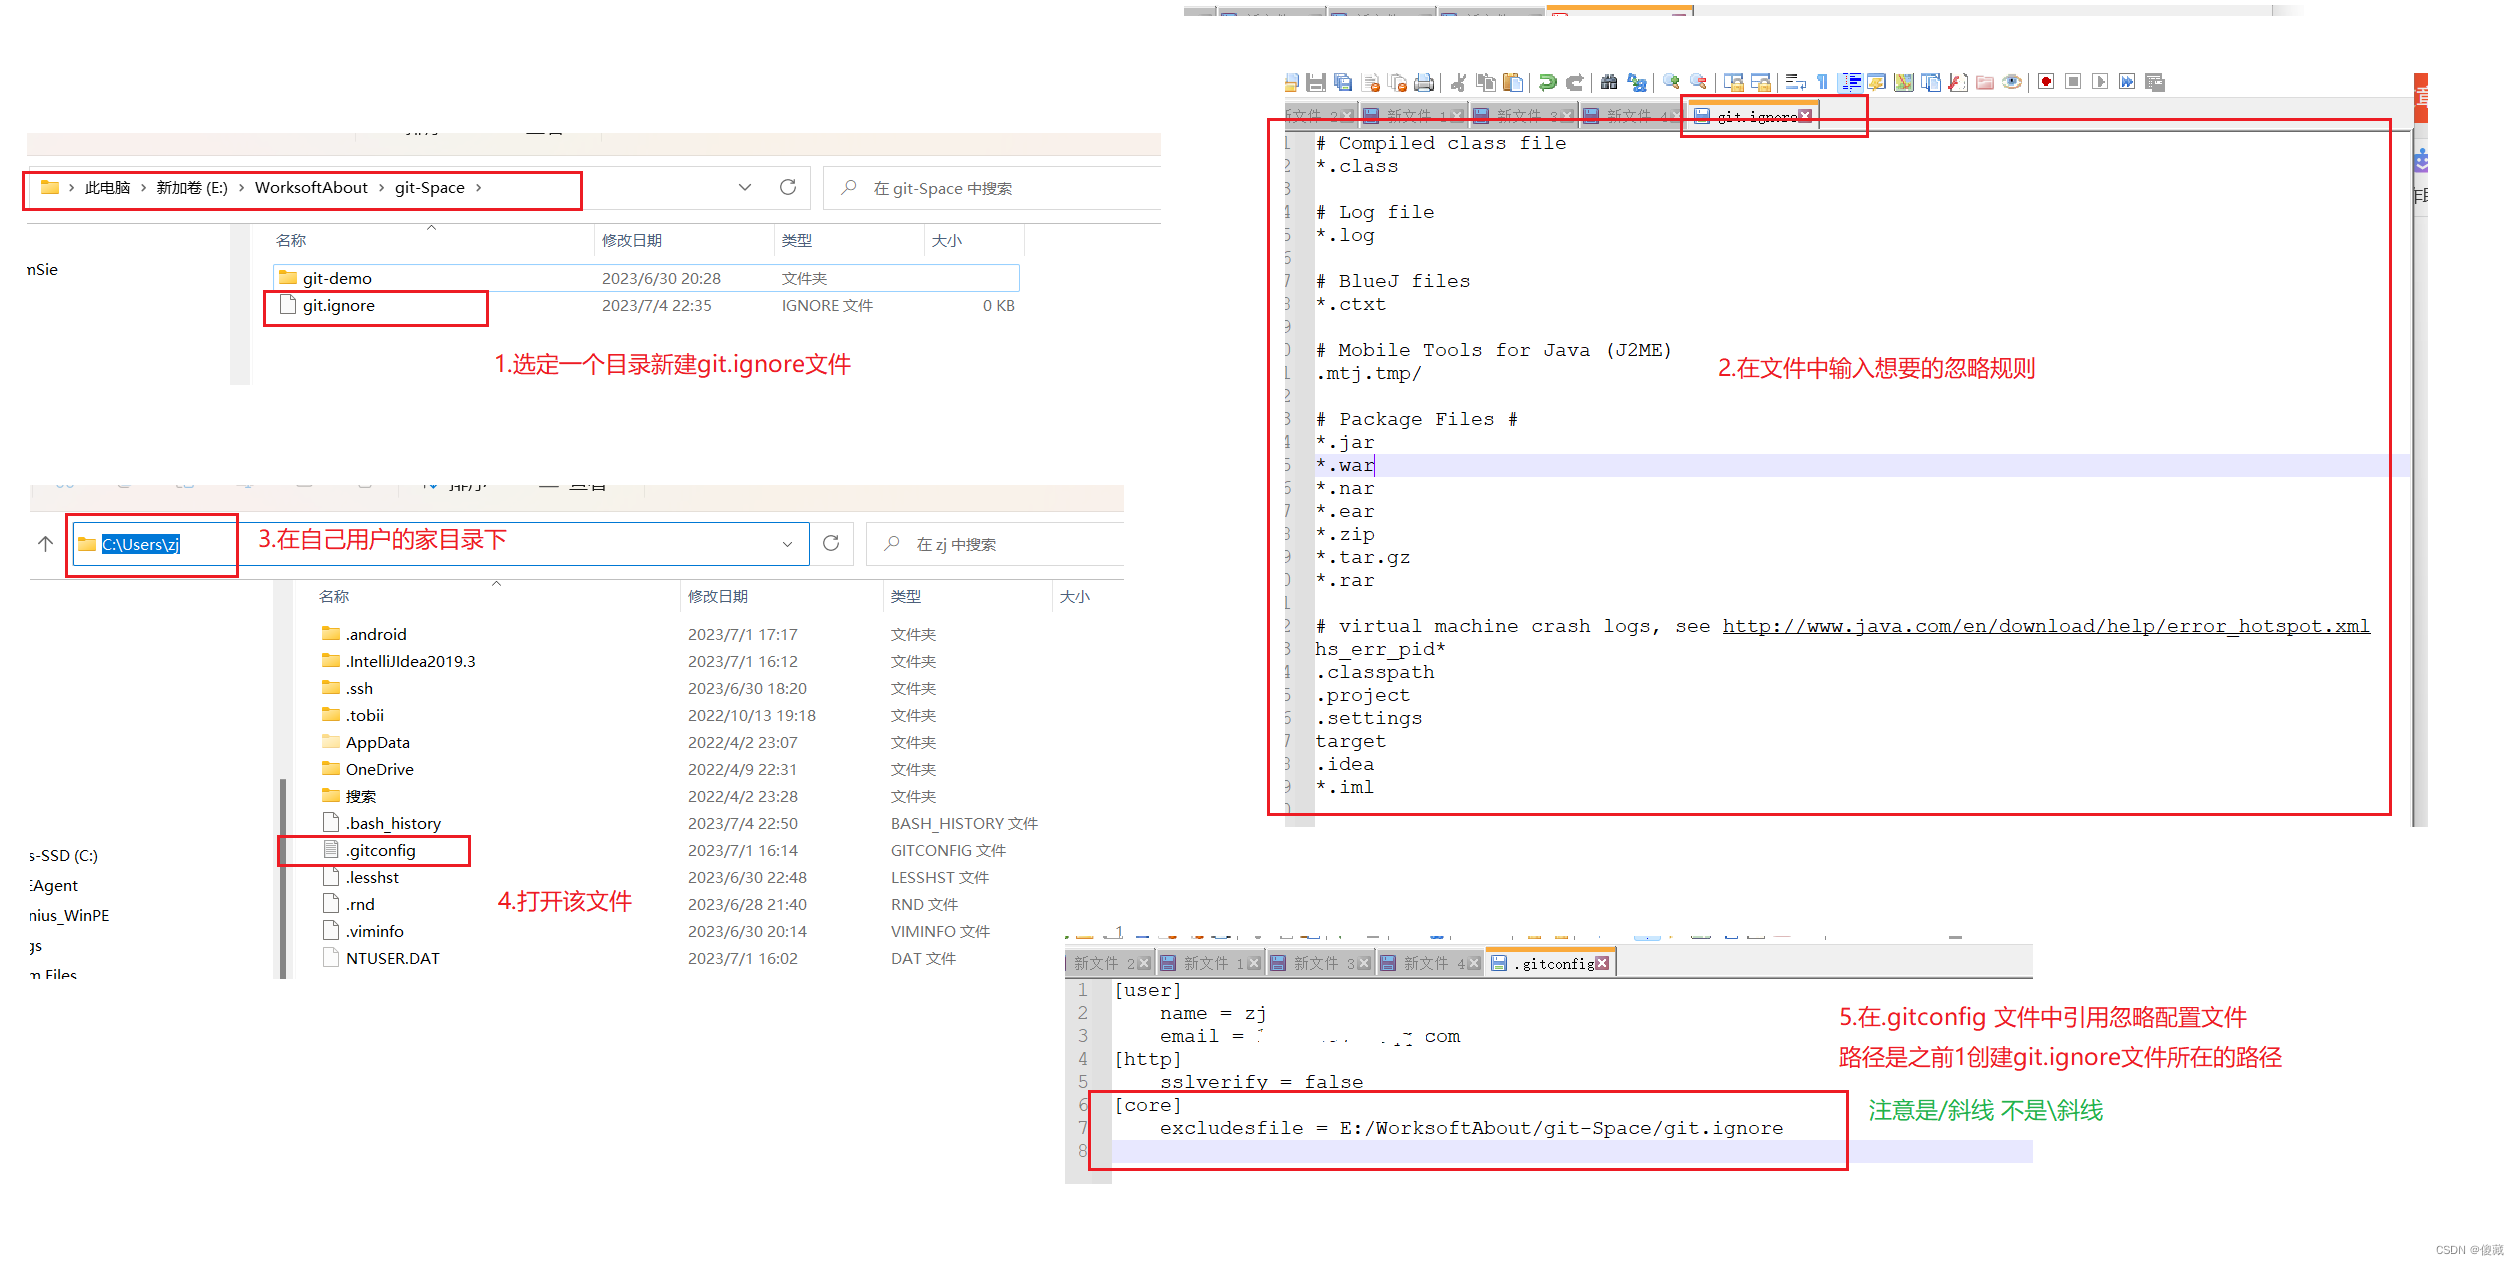Switch to 新文件 1 tab in the git.ignore editor window
Viewport: 2519px width, 1265px height.
pos(1412,116)
